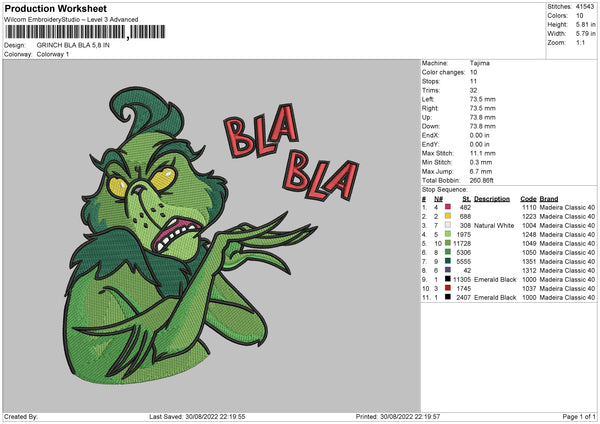Click the Stop Sequence heading
The height and width of the screenshot is (424, 600).
pyautogui.click(x=445, y=189)
